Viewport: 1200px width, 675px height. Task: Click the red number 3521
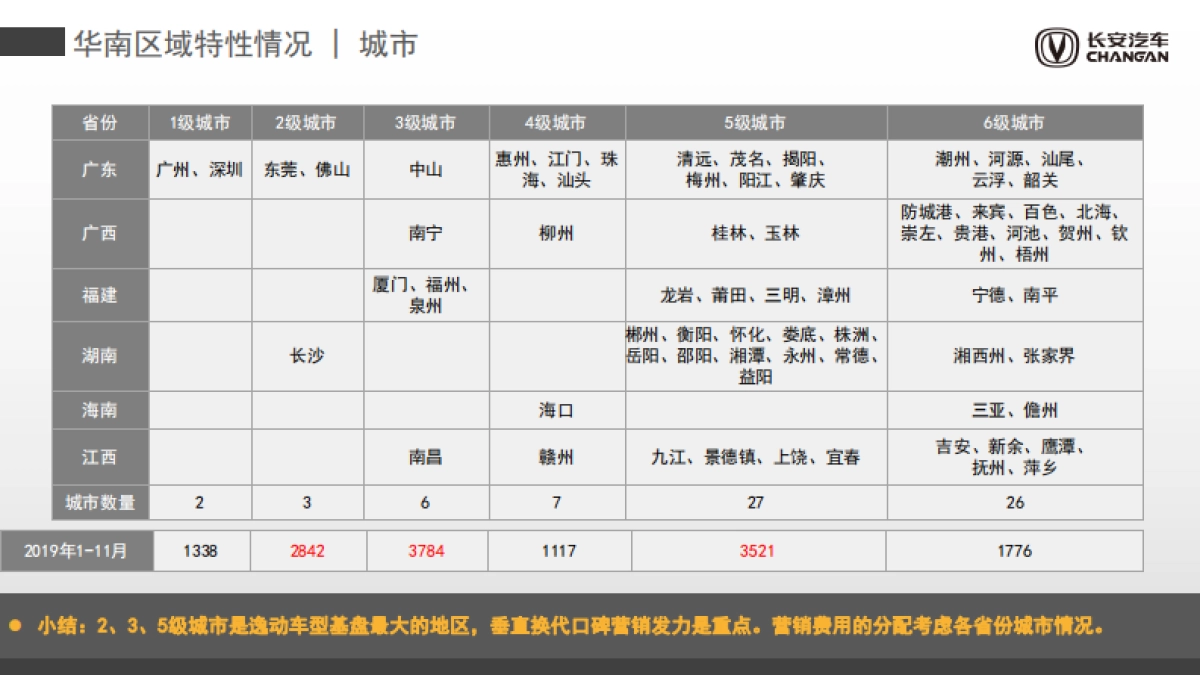tap(755, 550)
